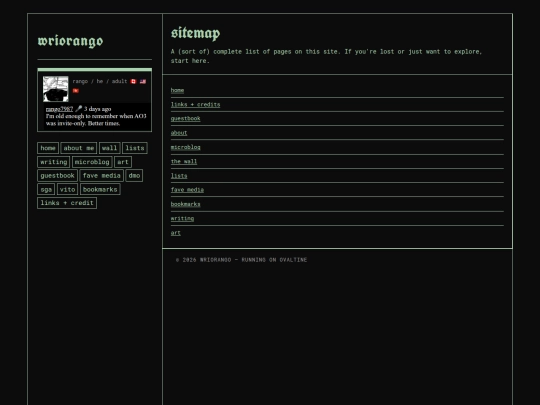The height and width of the screenshot is (405, 540).
Task: Follow the 'fave media' sitemap link
Action: click(187, 190)
